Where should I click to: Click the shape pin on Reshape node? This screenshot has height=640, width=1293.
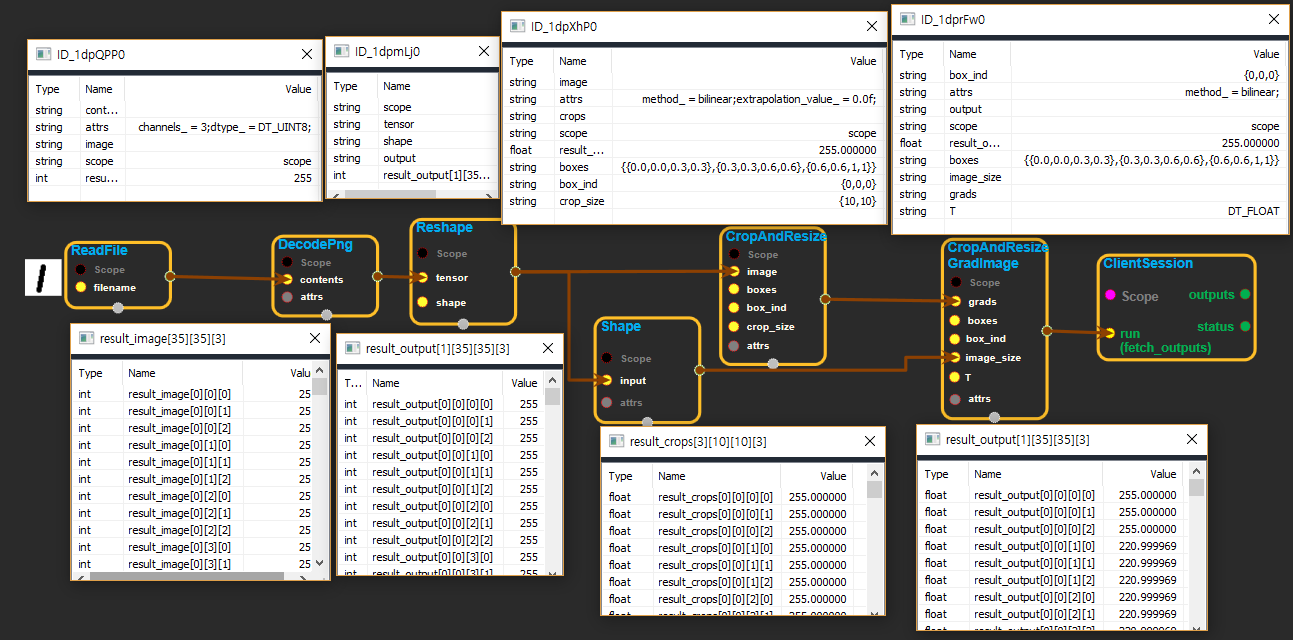[423, 302]
